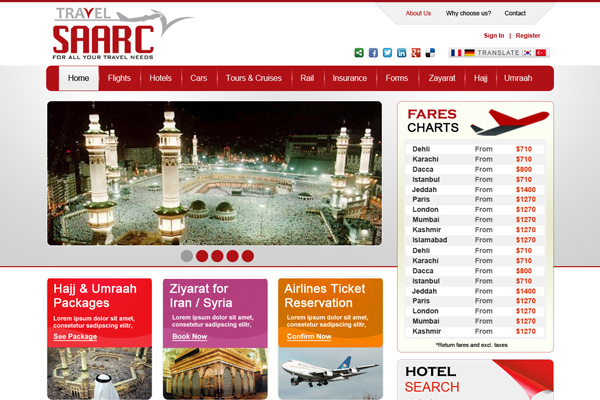Click the first Mumbai fare row
The width and height of the screenshot is (600, 400).
coord(475,220)
